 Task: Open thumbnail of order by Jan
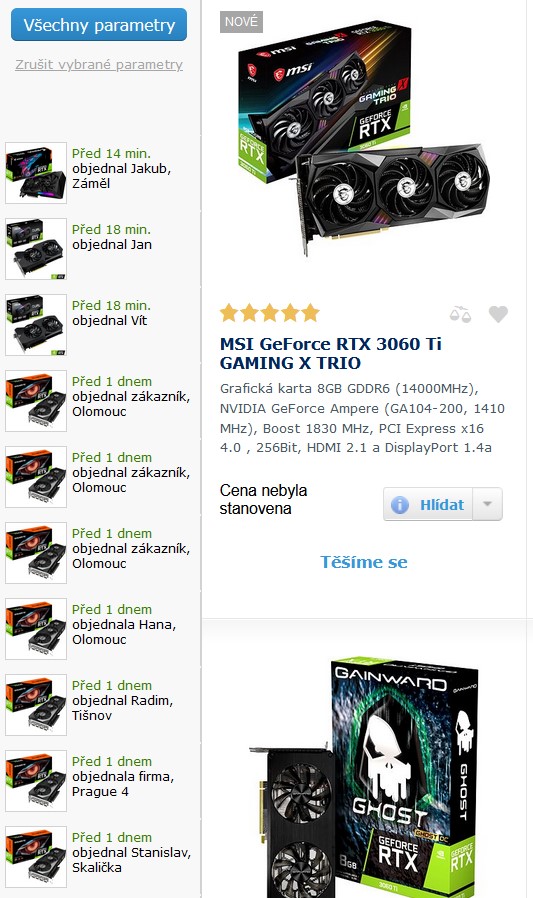click(36, 249)
